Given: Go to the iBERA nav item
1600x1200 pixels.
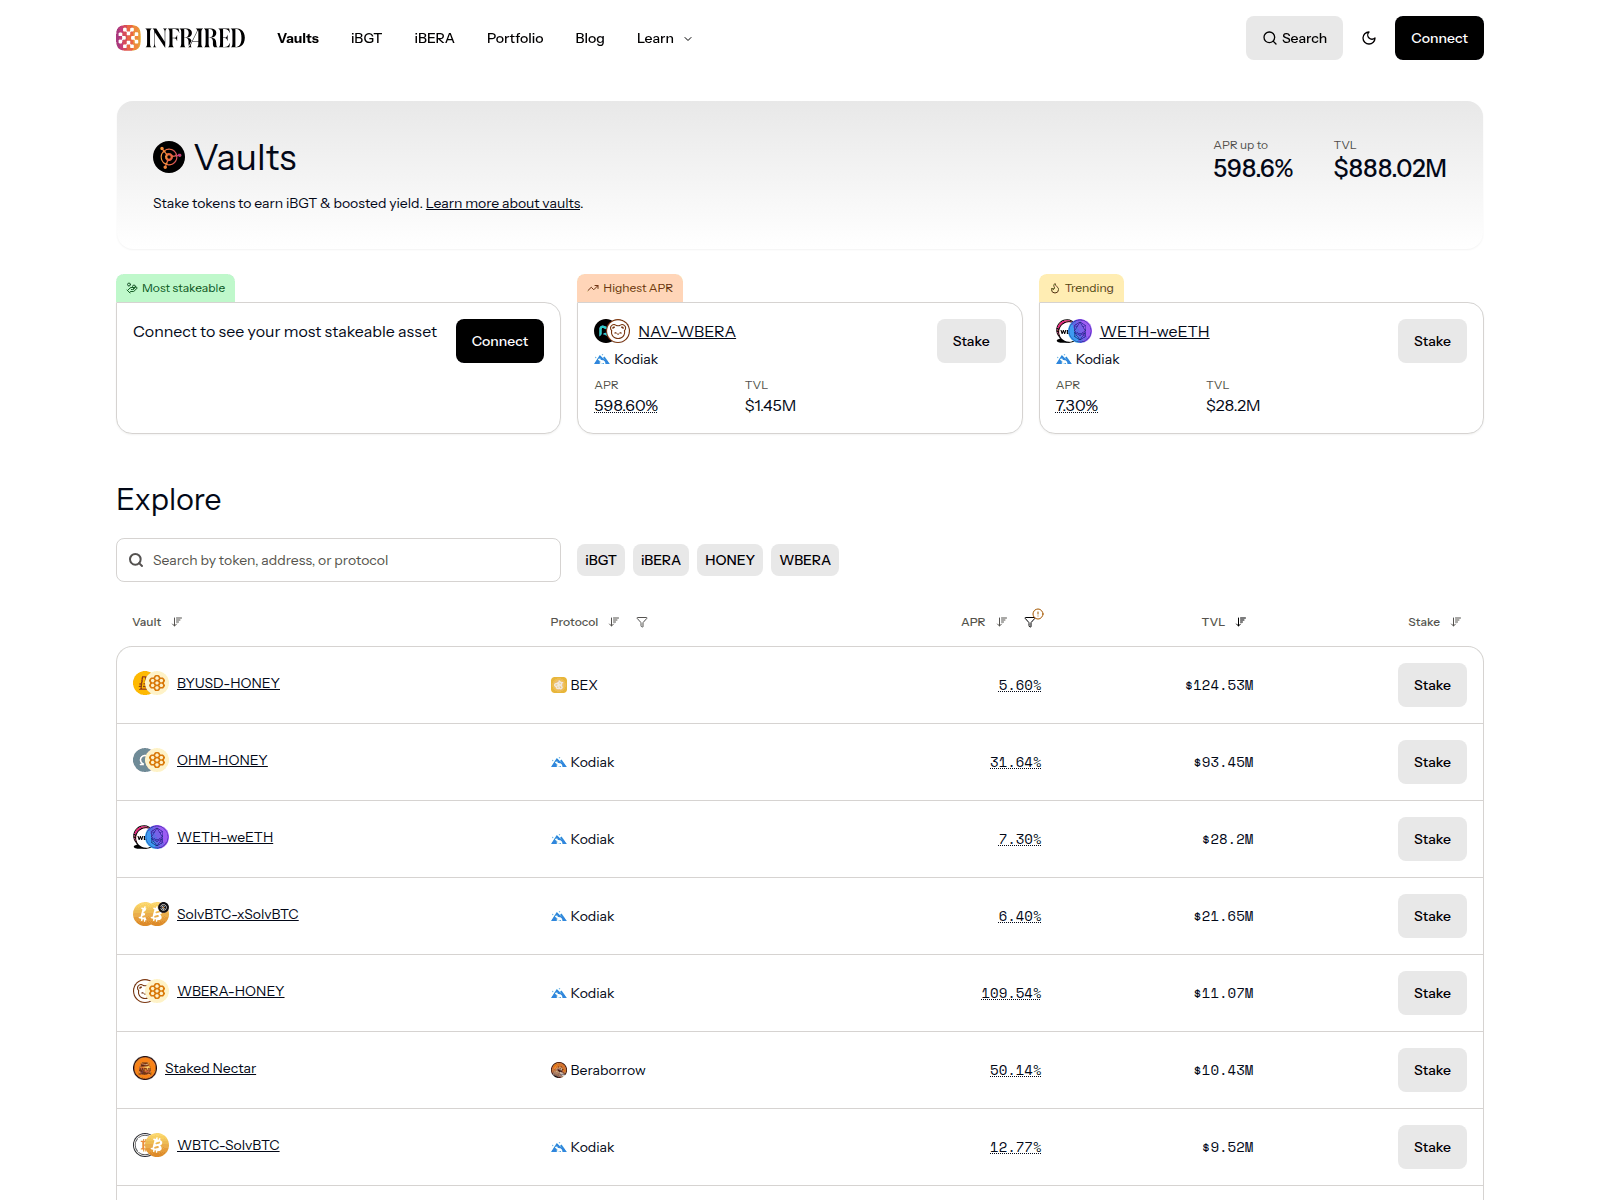Looking at the screenshot, I should 434,38.
